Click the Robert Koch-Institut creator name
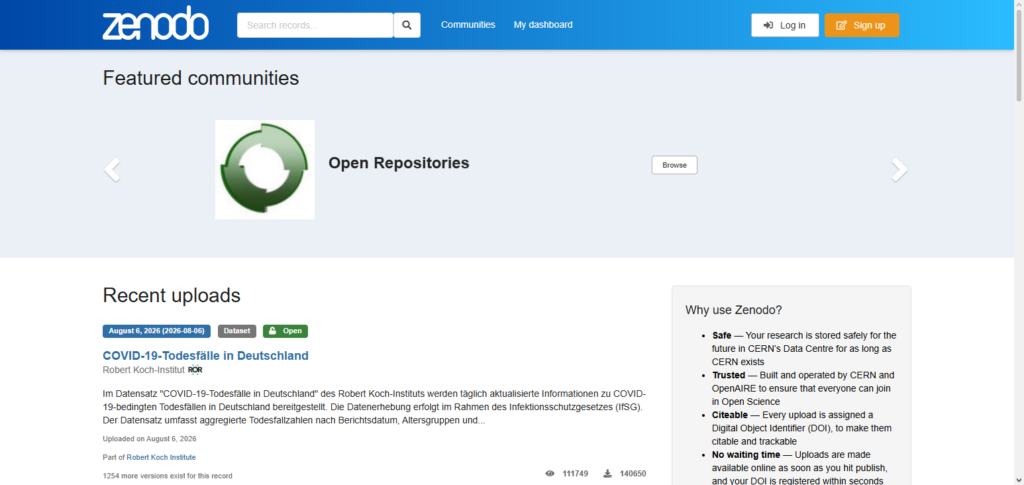This screenshot has height=485, width=1024. click(x=144, y=370)
